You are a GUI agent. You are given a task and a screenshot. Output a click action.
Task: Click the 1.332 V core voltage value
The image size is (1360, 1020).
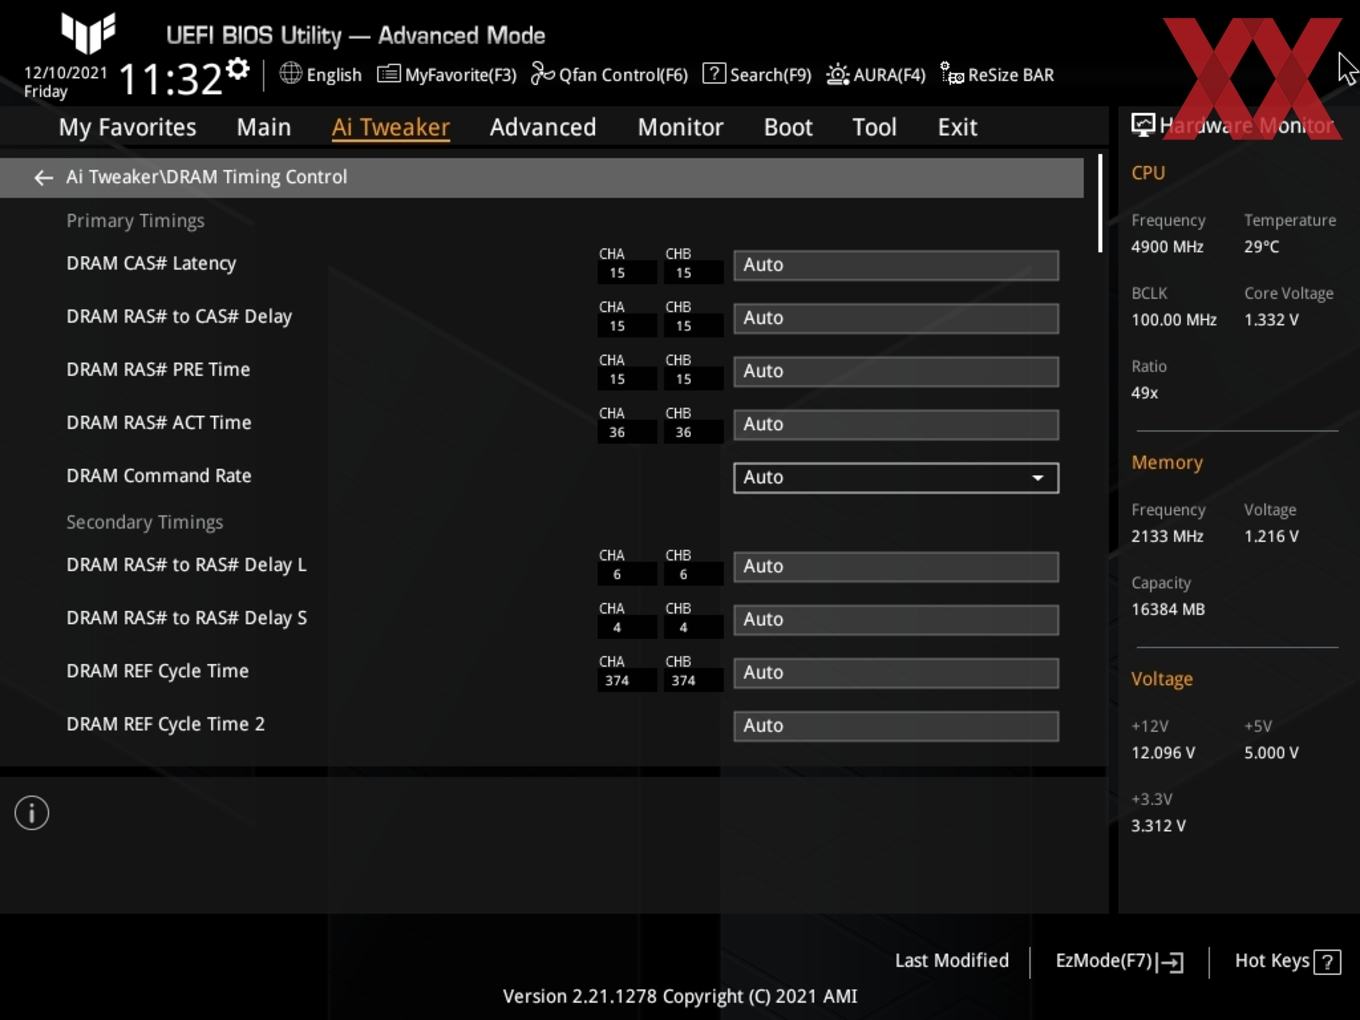coord(1271,319)
